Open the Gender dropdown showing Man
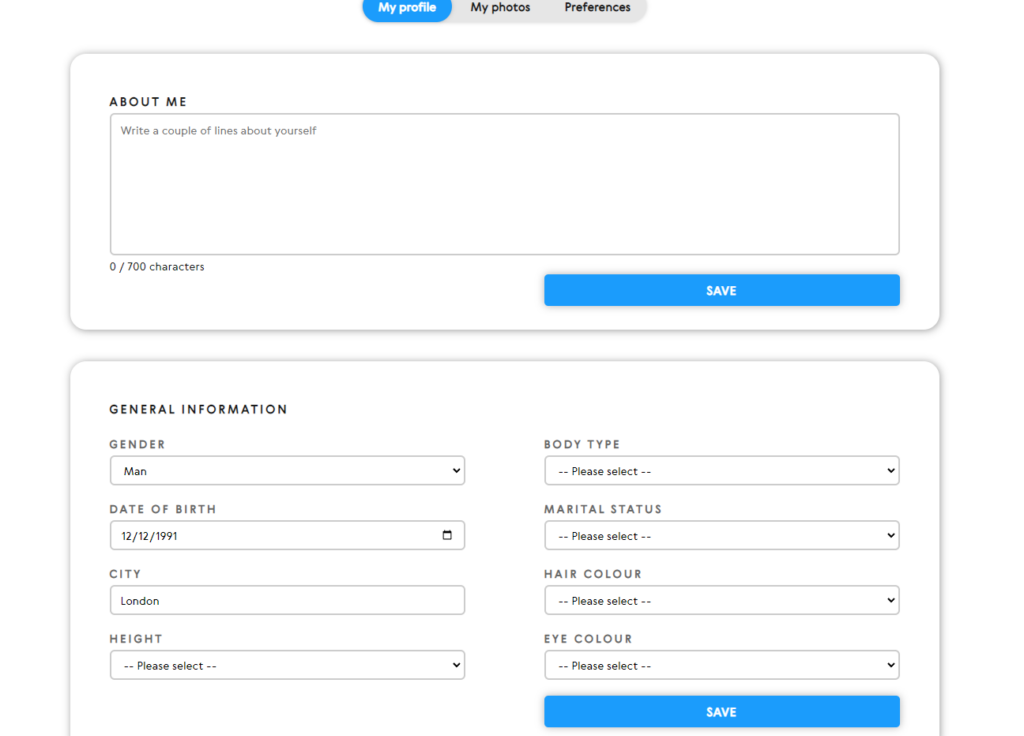 (287, 471)
